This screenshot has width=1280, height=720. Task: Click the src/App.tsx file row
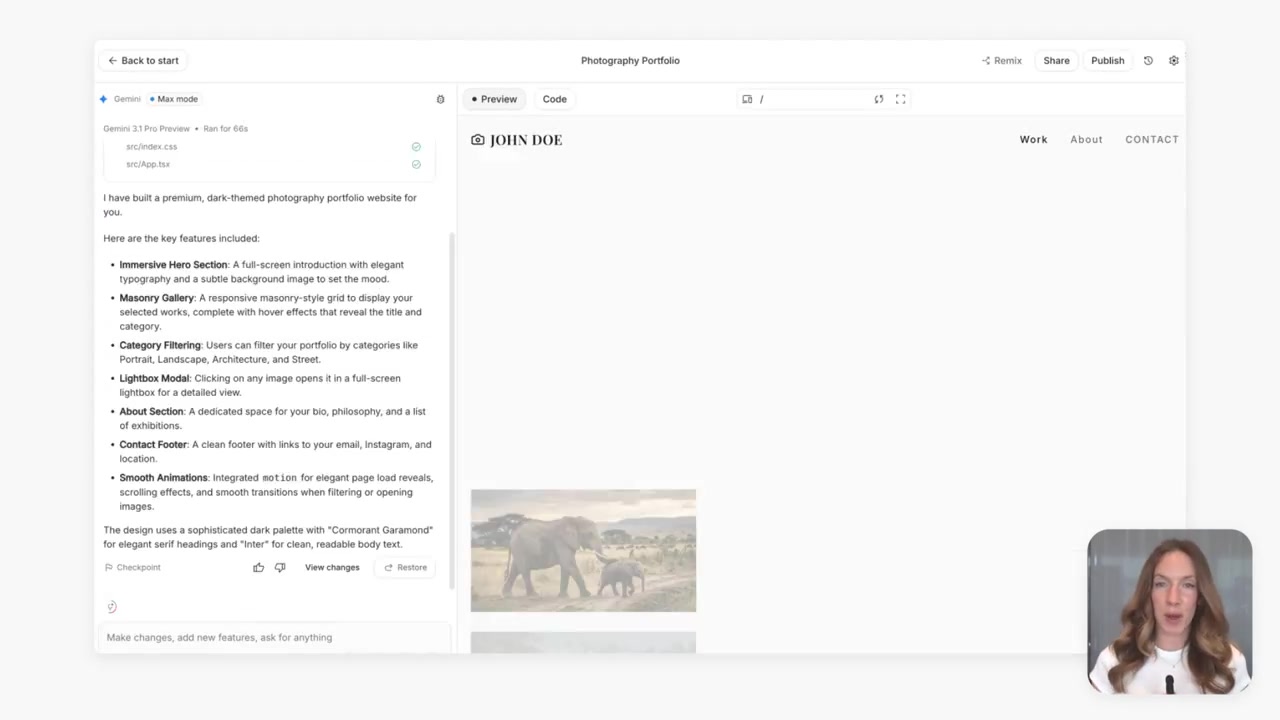[269, 164]
